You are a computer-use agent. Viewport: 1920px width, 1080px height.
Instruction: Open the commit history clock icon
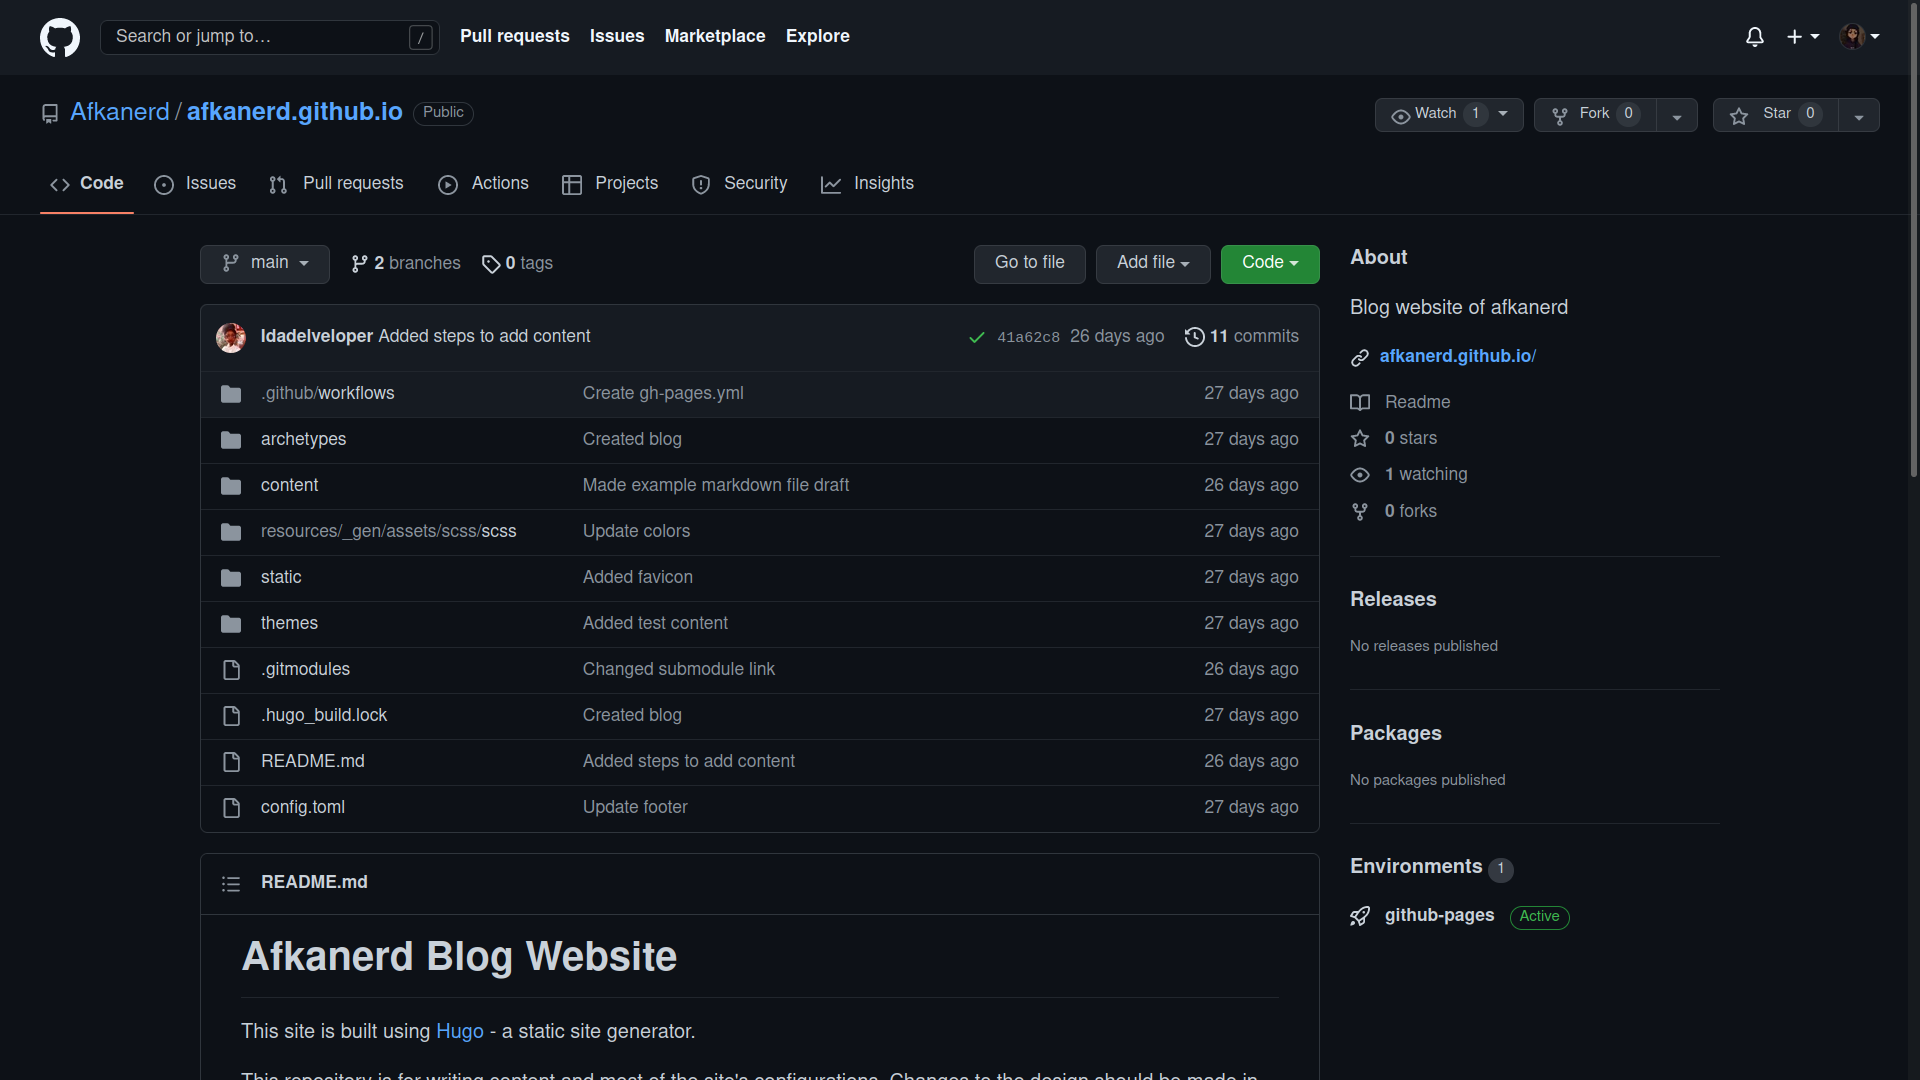[1194, 337]
